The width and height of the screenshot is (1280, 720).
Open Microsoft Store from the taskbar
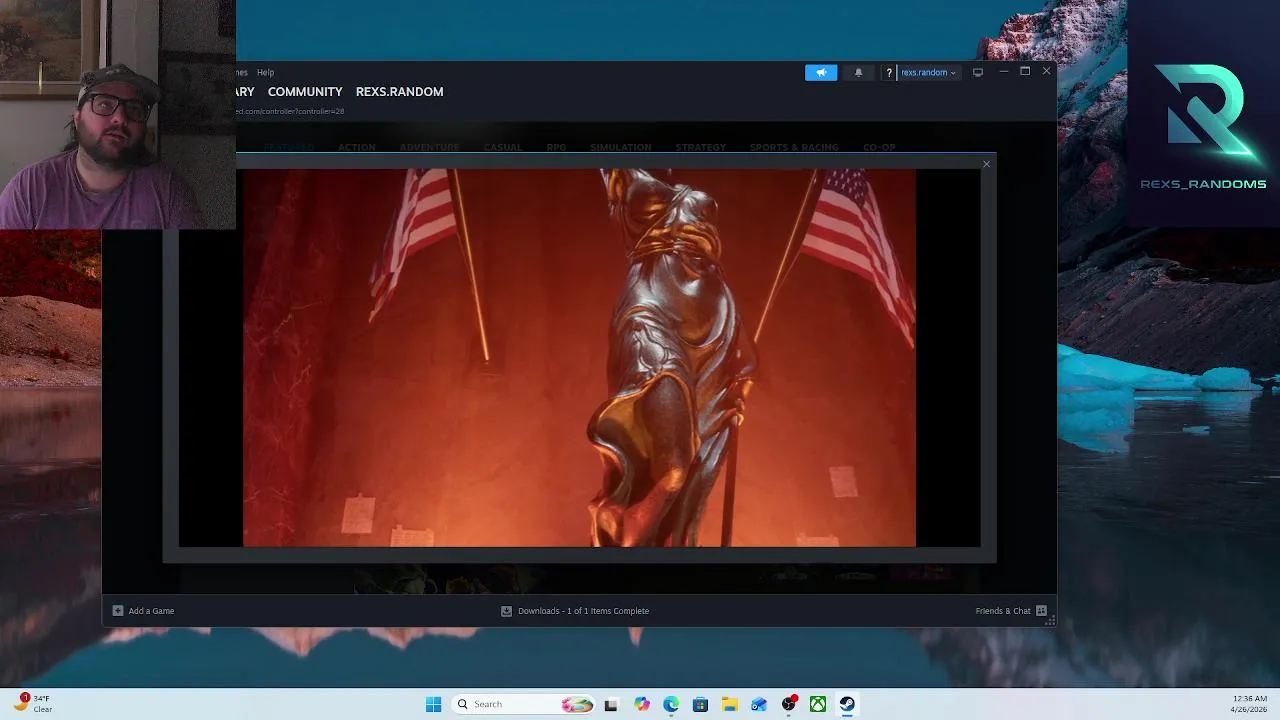tap(700, 704)
